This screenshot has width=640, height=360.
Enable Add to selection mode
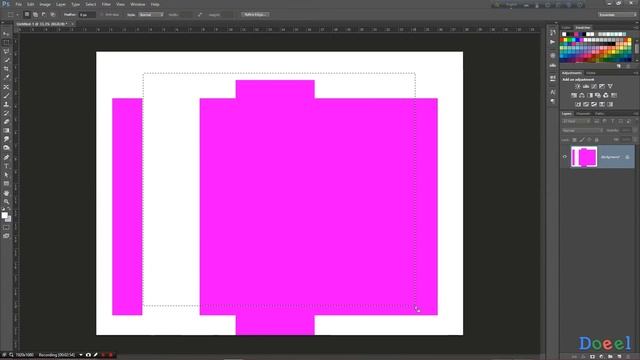coord(36,15)
